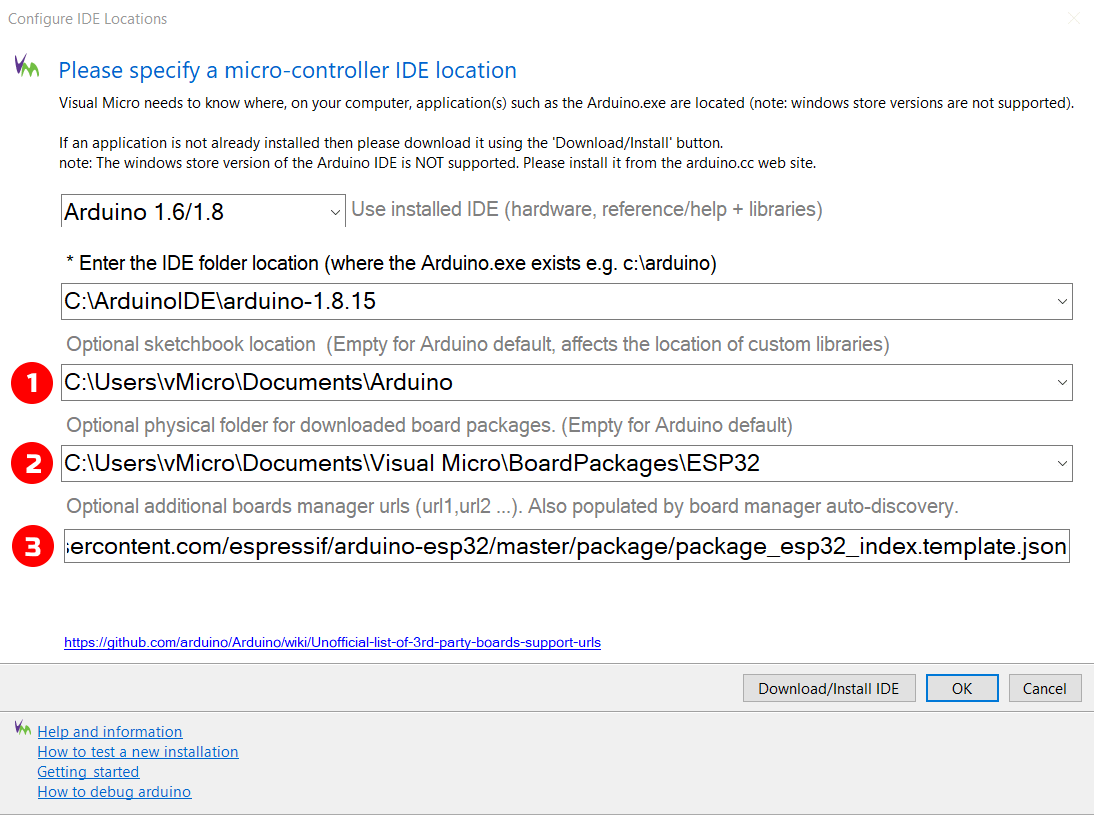Viewport: 1094px width, 815px height.
Task: Expand the IDE folder location dropdown arrow
Action: 1062,301
